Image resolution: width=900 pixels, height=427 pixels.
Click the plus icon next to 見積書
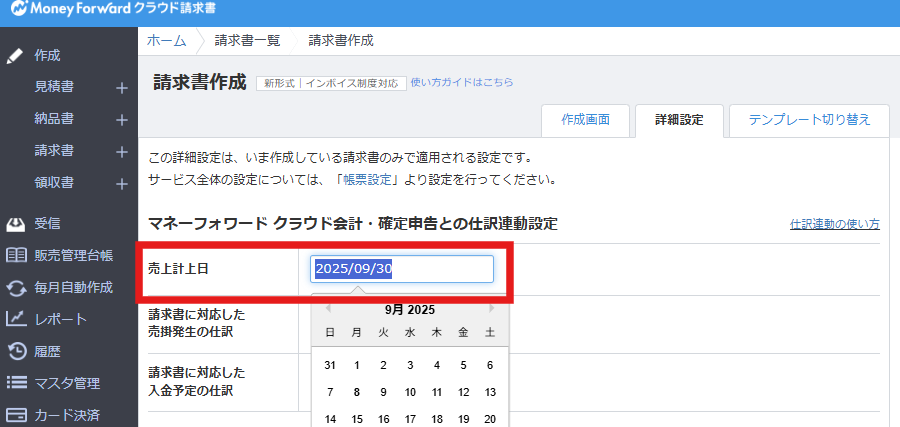coord(121,88)
